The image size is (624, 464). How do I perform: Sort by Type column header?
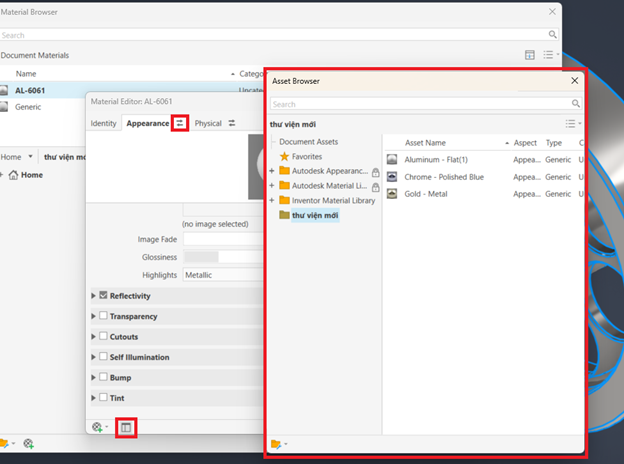tap(554, 142)
